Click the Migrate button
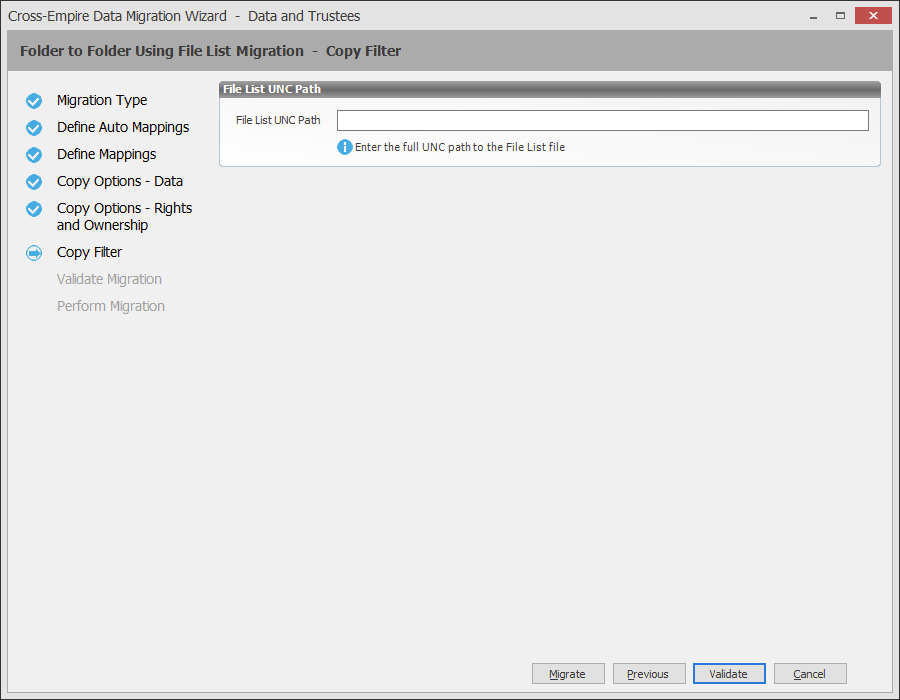 tap(568, 674)
